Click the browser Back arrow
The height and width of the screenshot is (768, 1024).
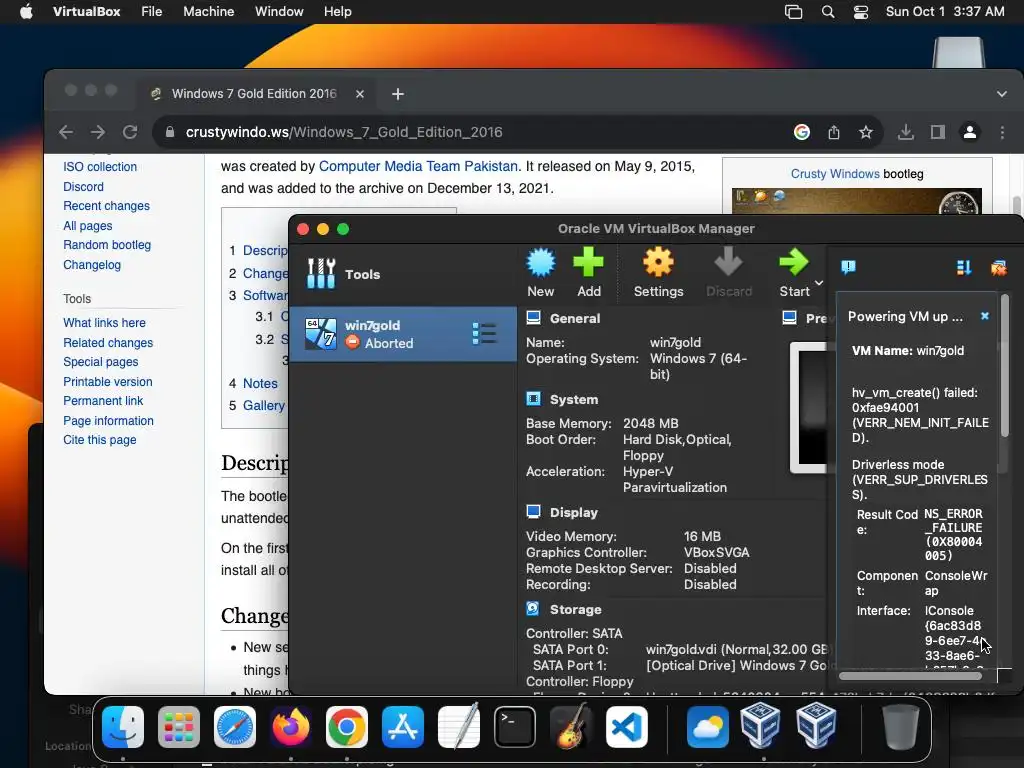point(66,132)
